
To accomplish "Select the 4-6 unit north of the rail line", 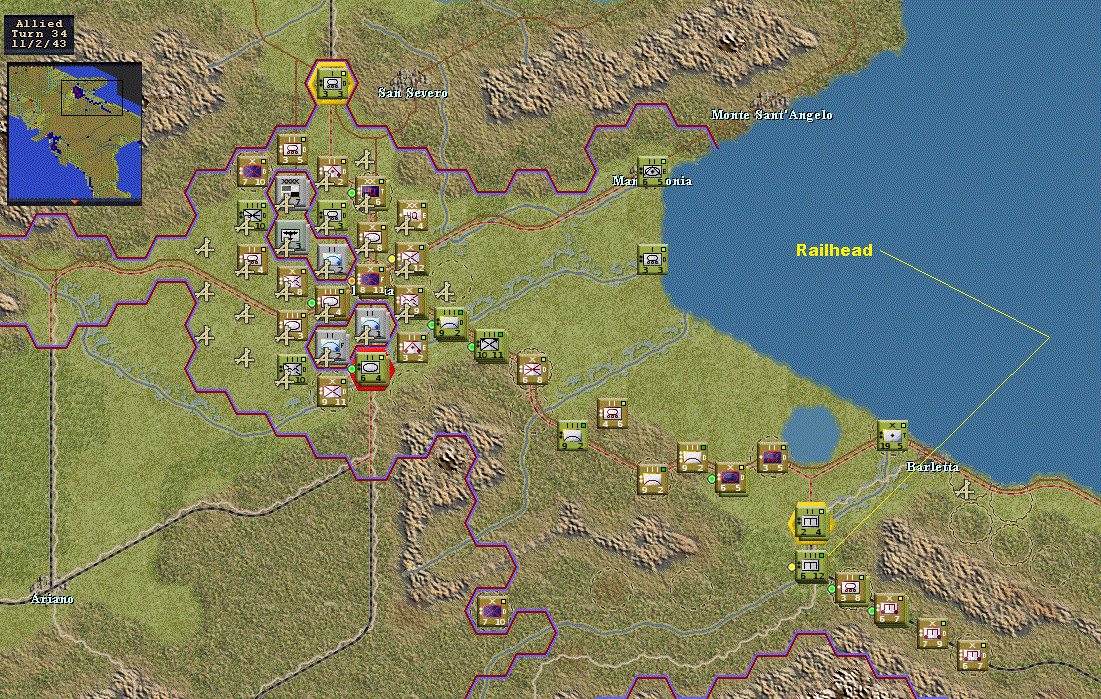I will pyautogui.click(x=612, y=413).
